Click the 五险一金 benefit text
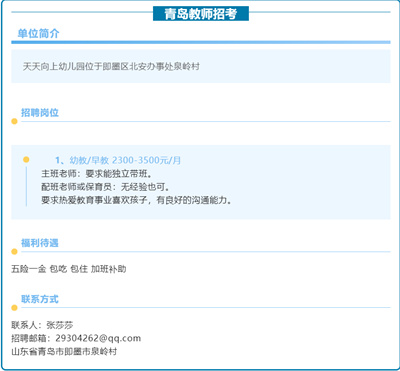Viewport: 400px width, 371px height. 29,269
